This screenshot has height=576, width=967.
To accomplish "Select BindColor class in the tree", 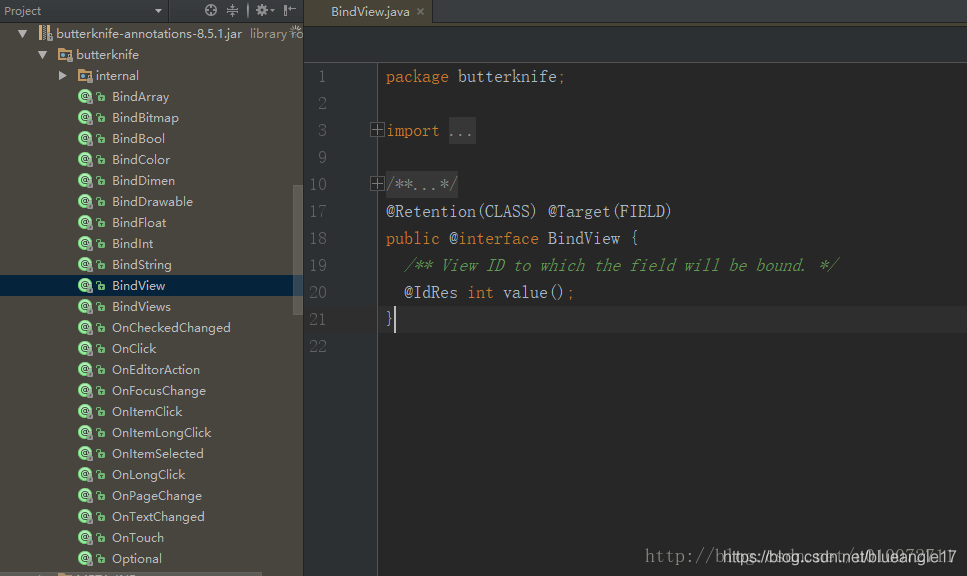I will pos(141,160).
